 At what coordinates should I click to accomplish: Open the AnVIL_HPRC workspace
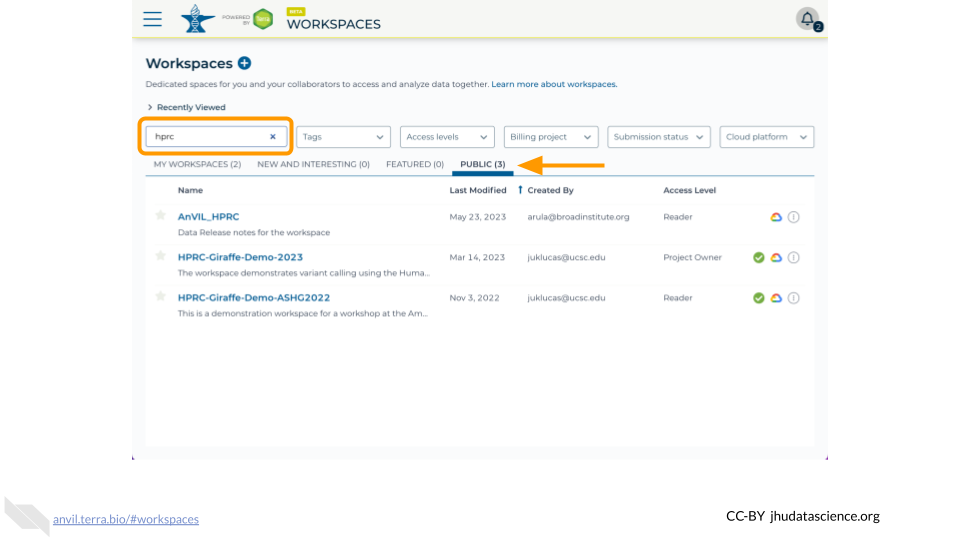208,217
